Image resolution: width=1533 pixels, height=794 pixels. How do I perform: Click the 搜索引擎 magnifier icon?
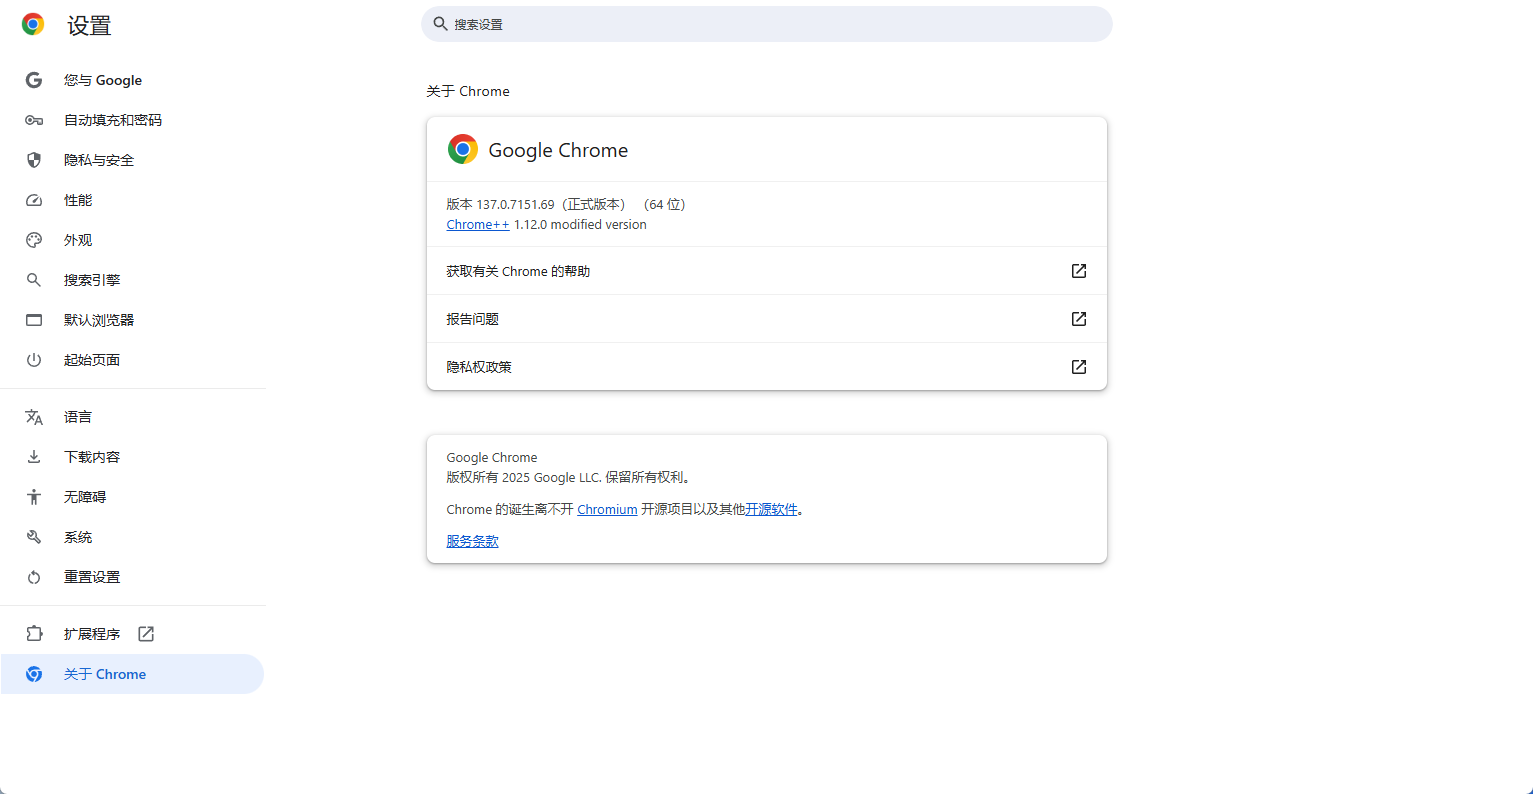pyautogui.click(x=33, y=280)
